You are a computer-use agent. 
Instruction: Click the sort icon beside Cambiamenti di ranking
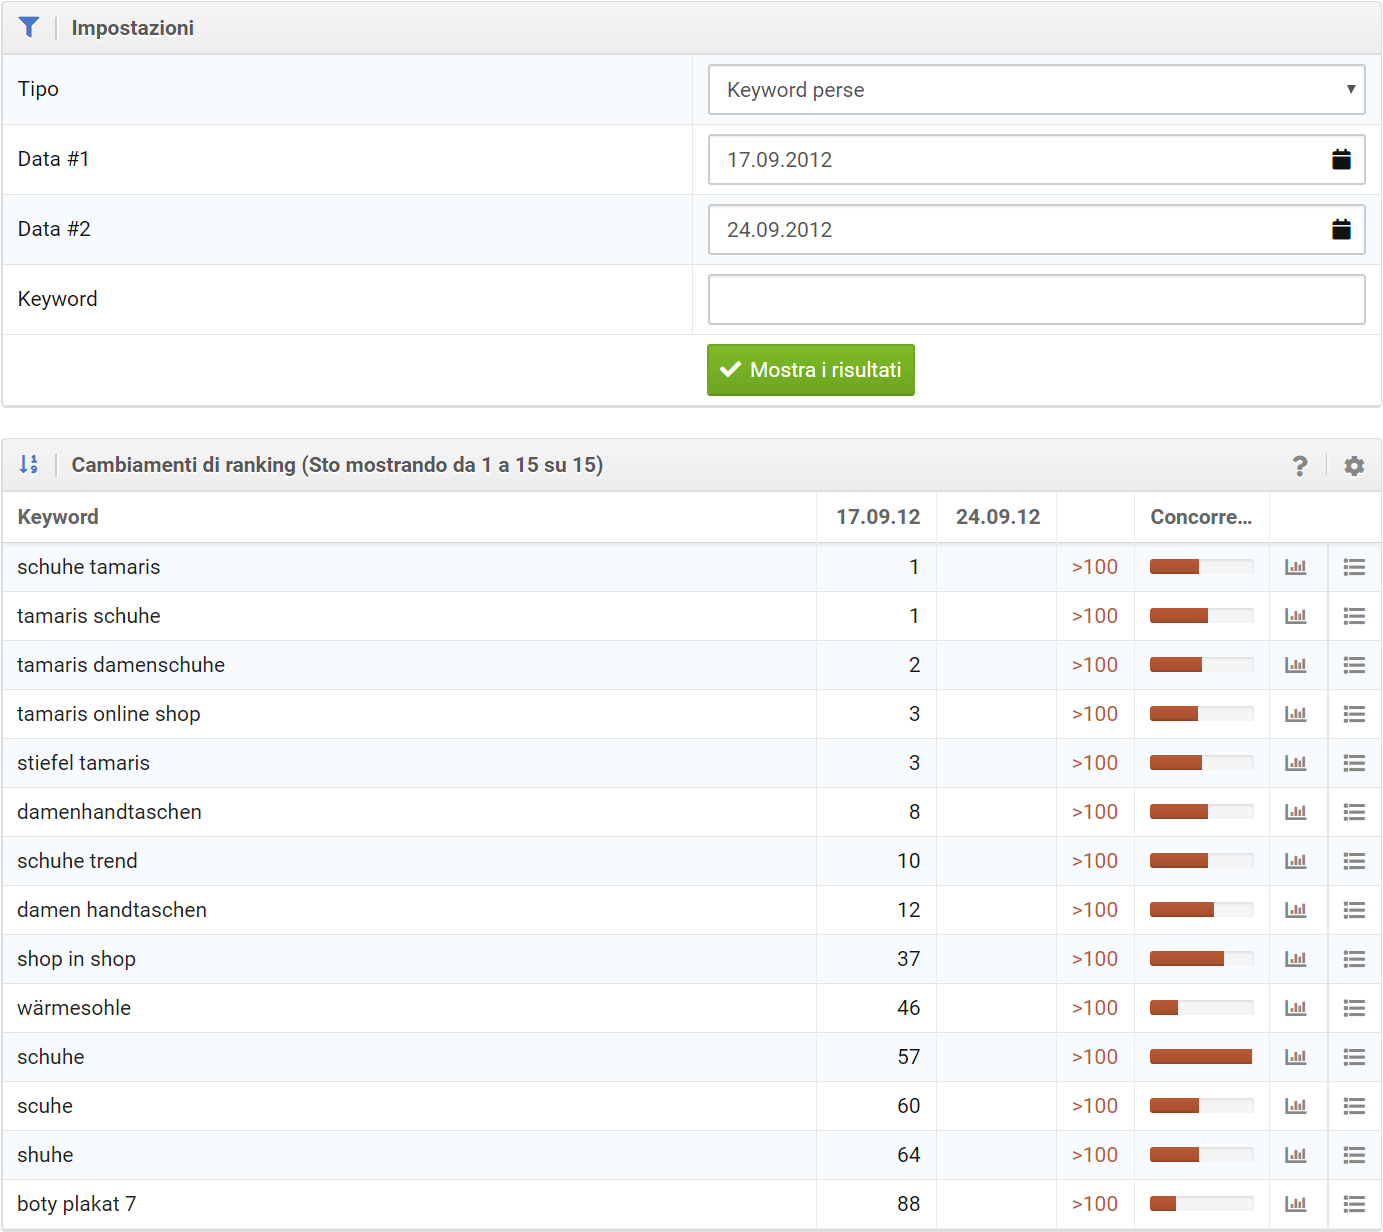pyautogui.click(x=29, y=464)
